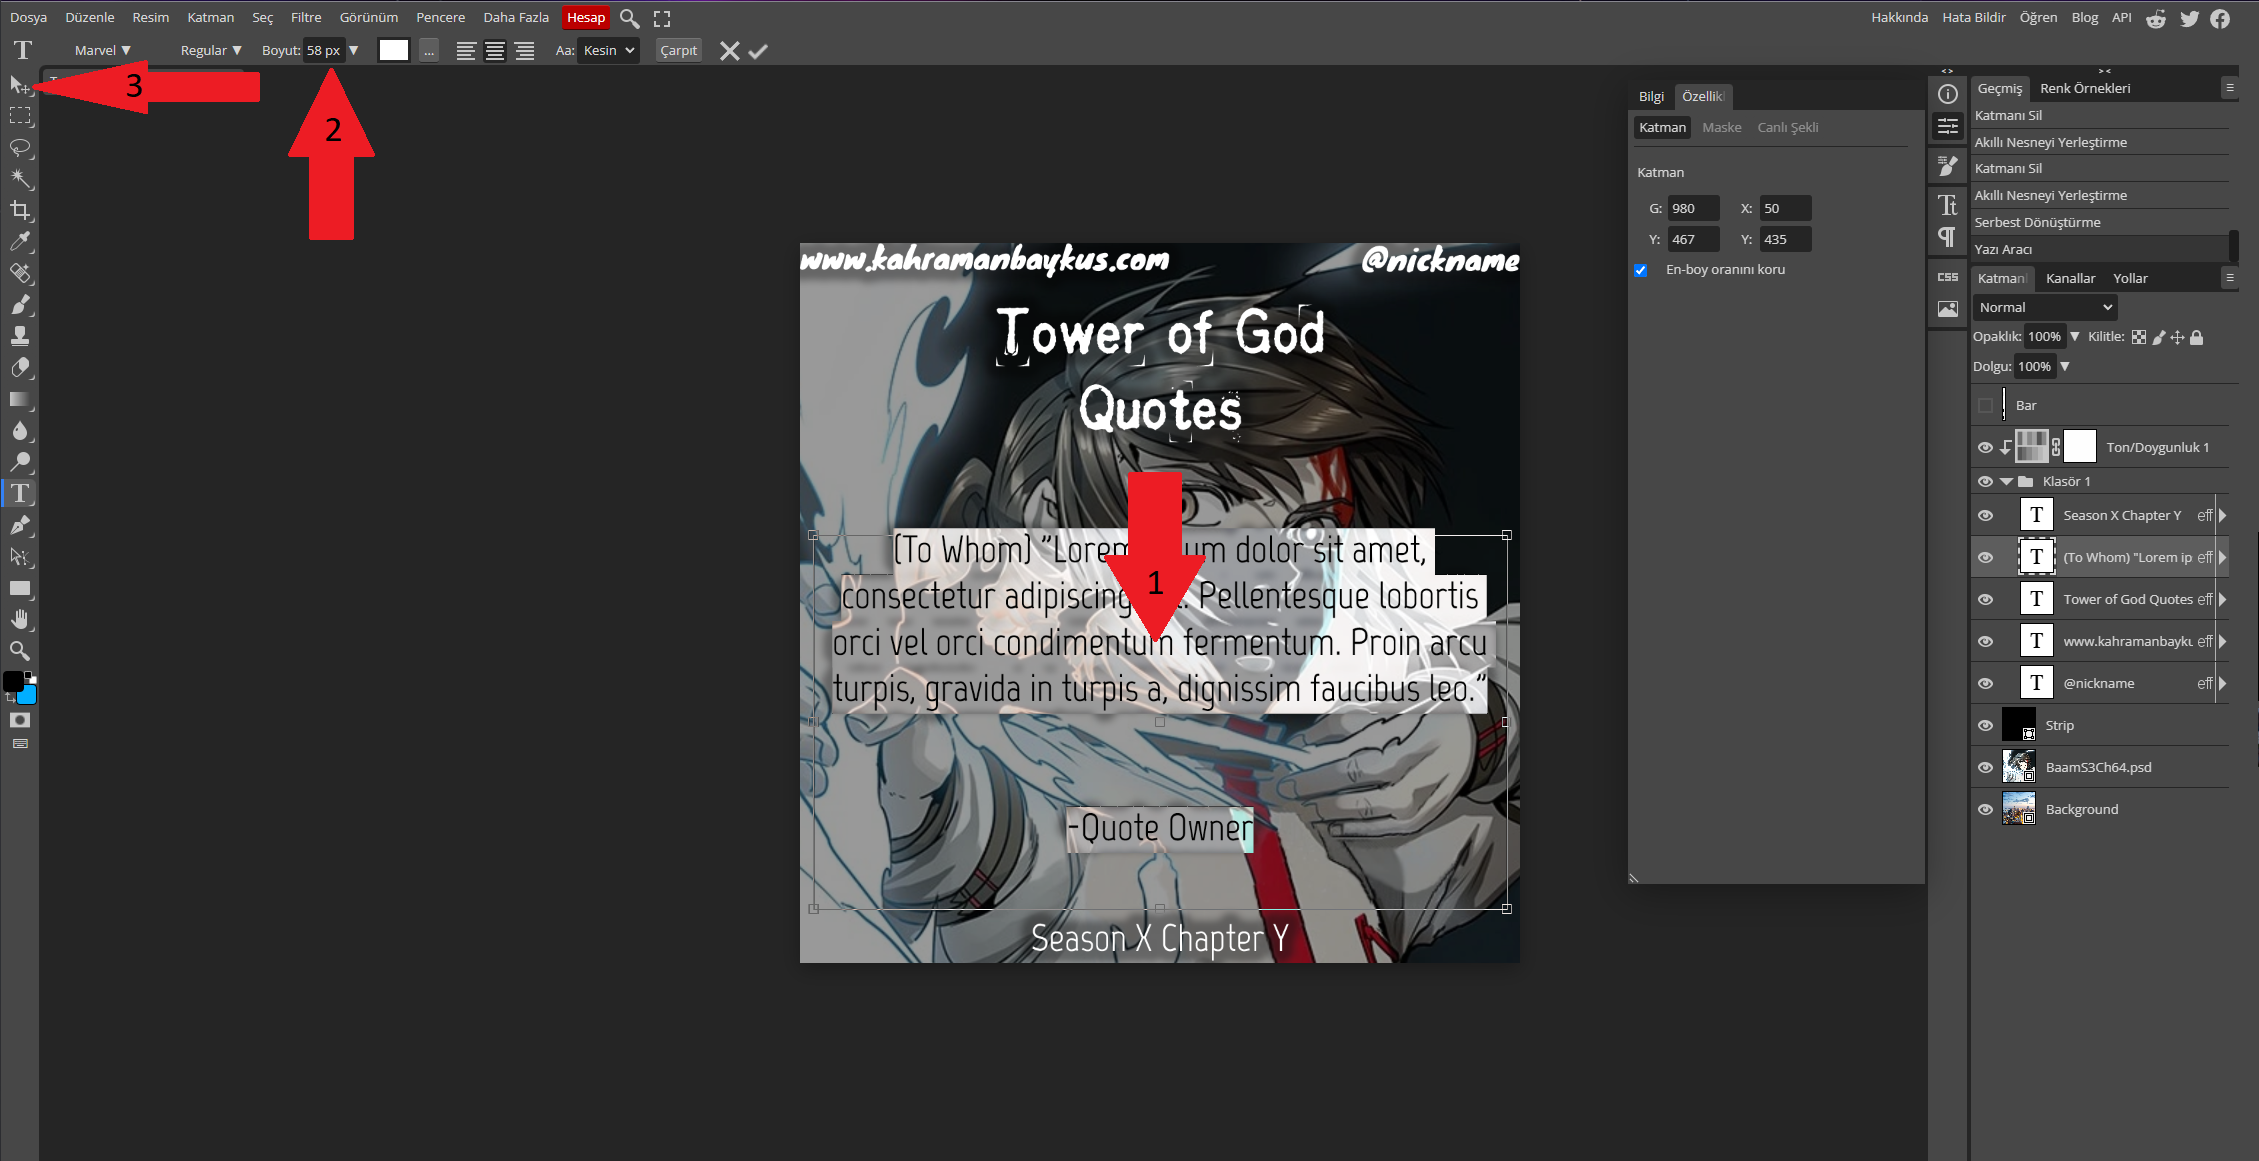
Task: Select the Rectangular Select tool
Action: pos(20,116)
